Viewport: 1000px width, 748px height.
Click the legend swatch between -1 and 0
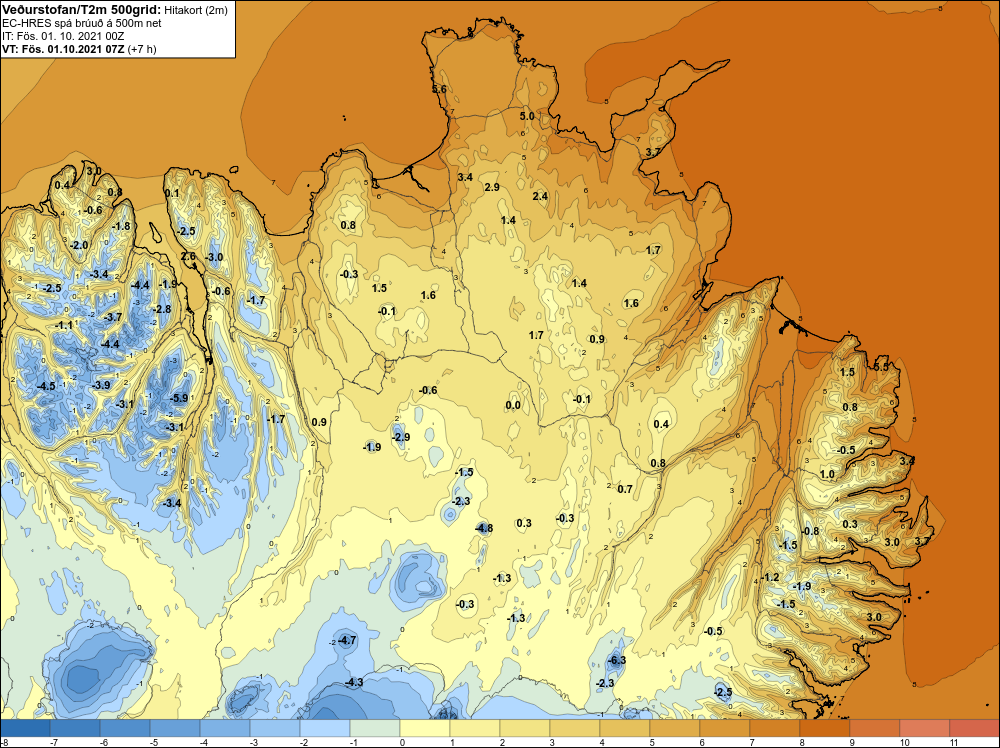coord(375,728)
